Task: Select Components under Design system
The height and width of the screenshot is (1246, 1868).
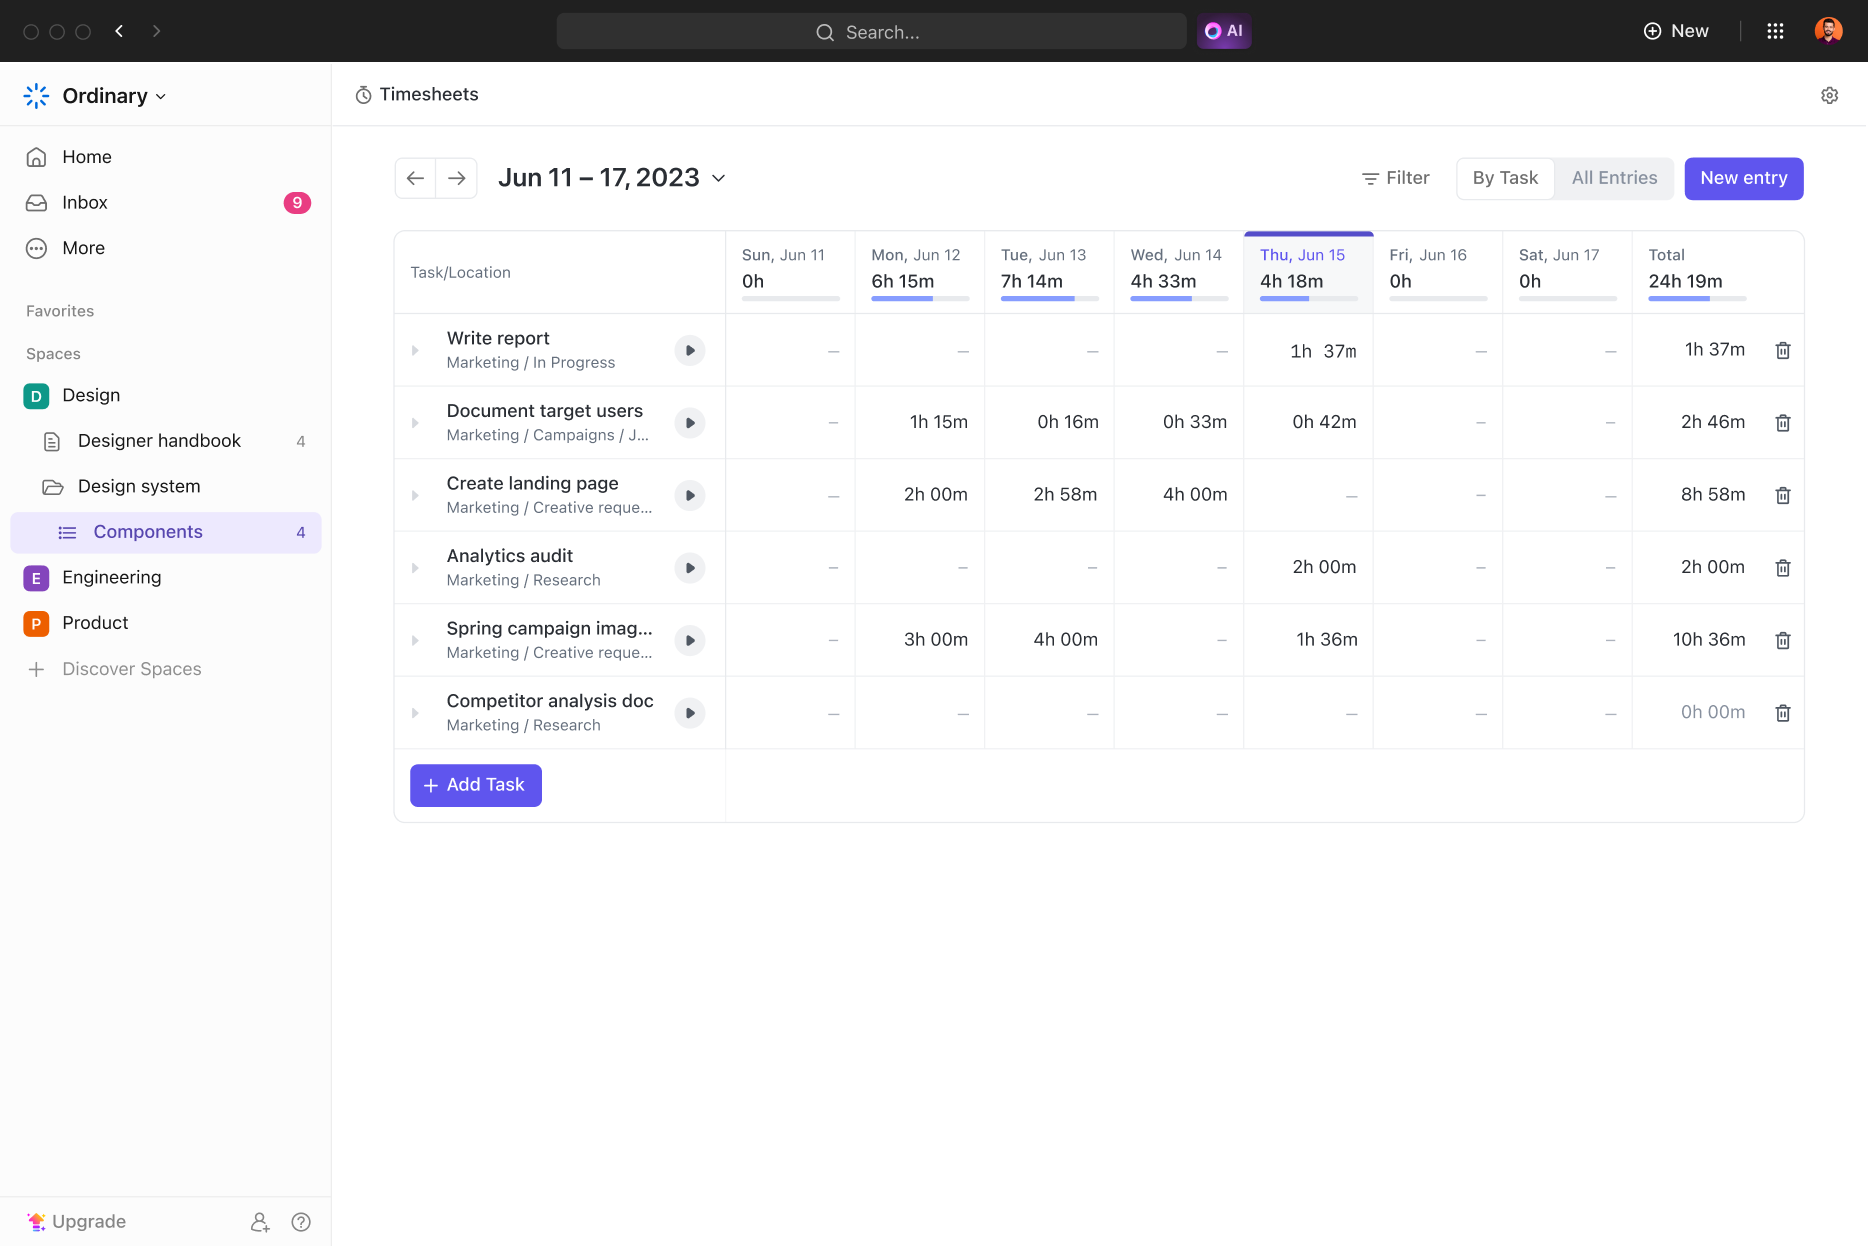Action: pos(147,531)
